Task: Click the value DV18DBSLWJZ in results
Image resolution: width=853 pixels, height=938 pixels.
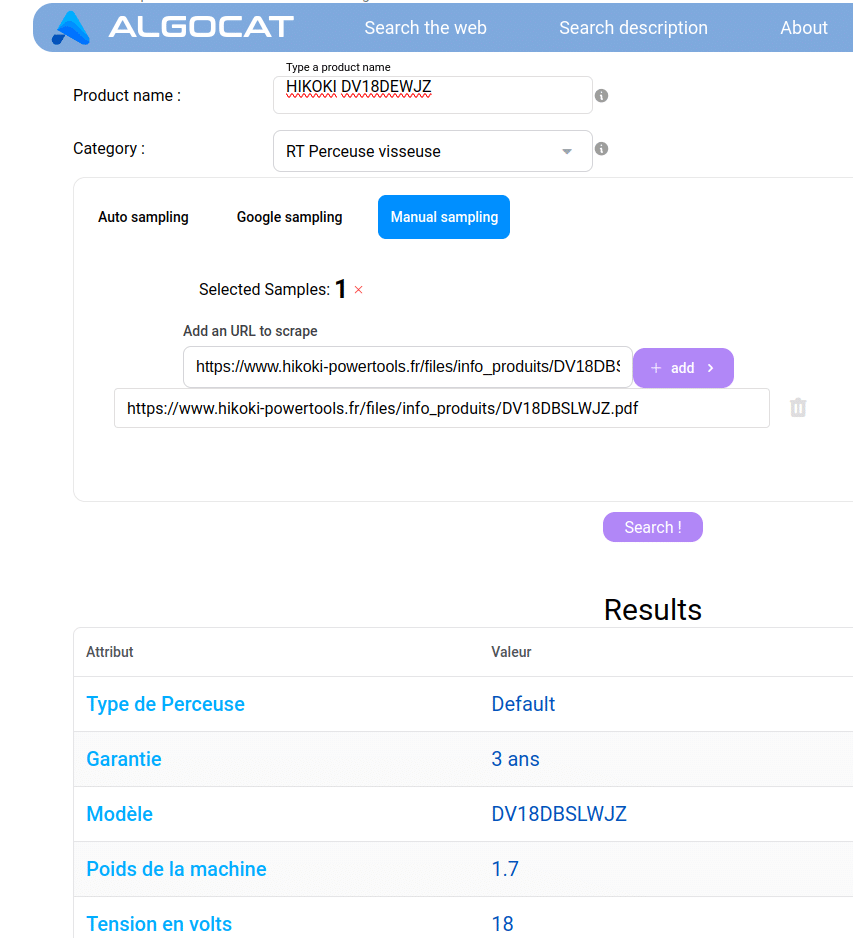Action: pyautogui.click(x=559, y=814)
